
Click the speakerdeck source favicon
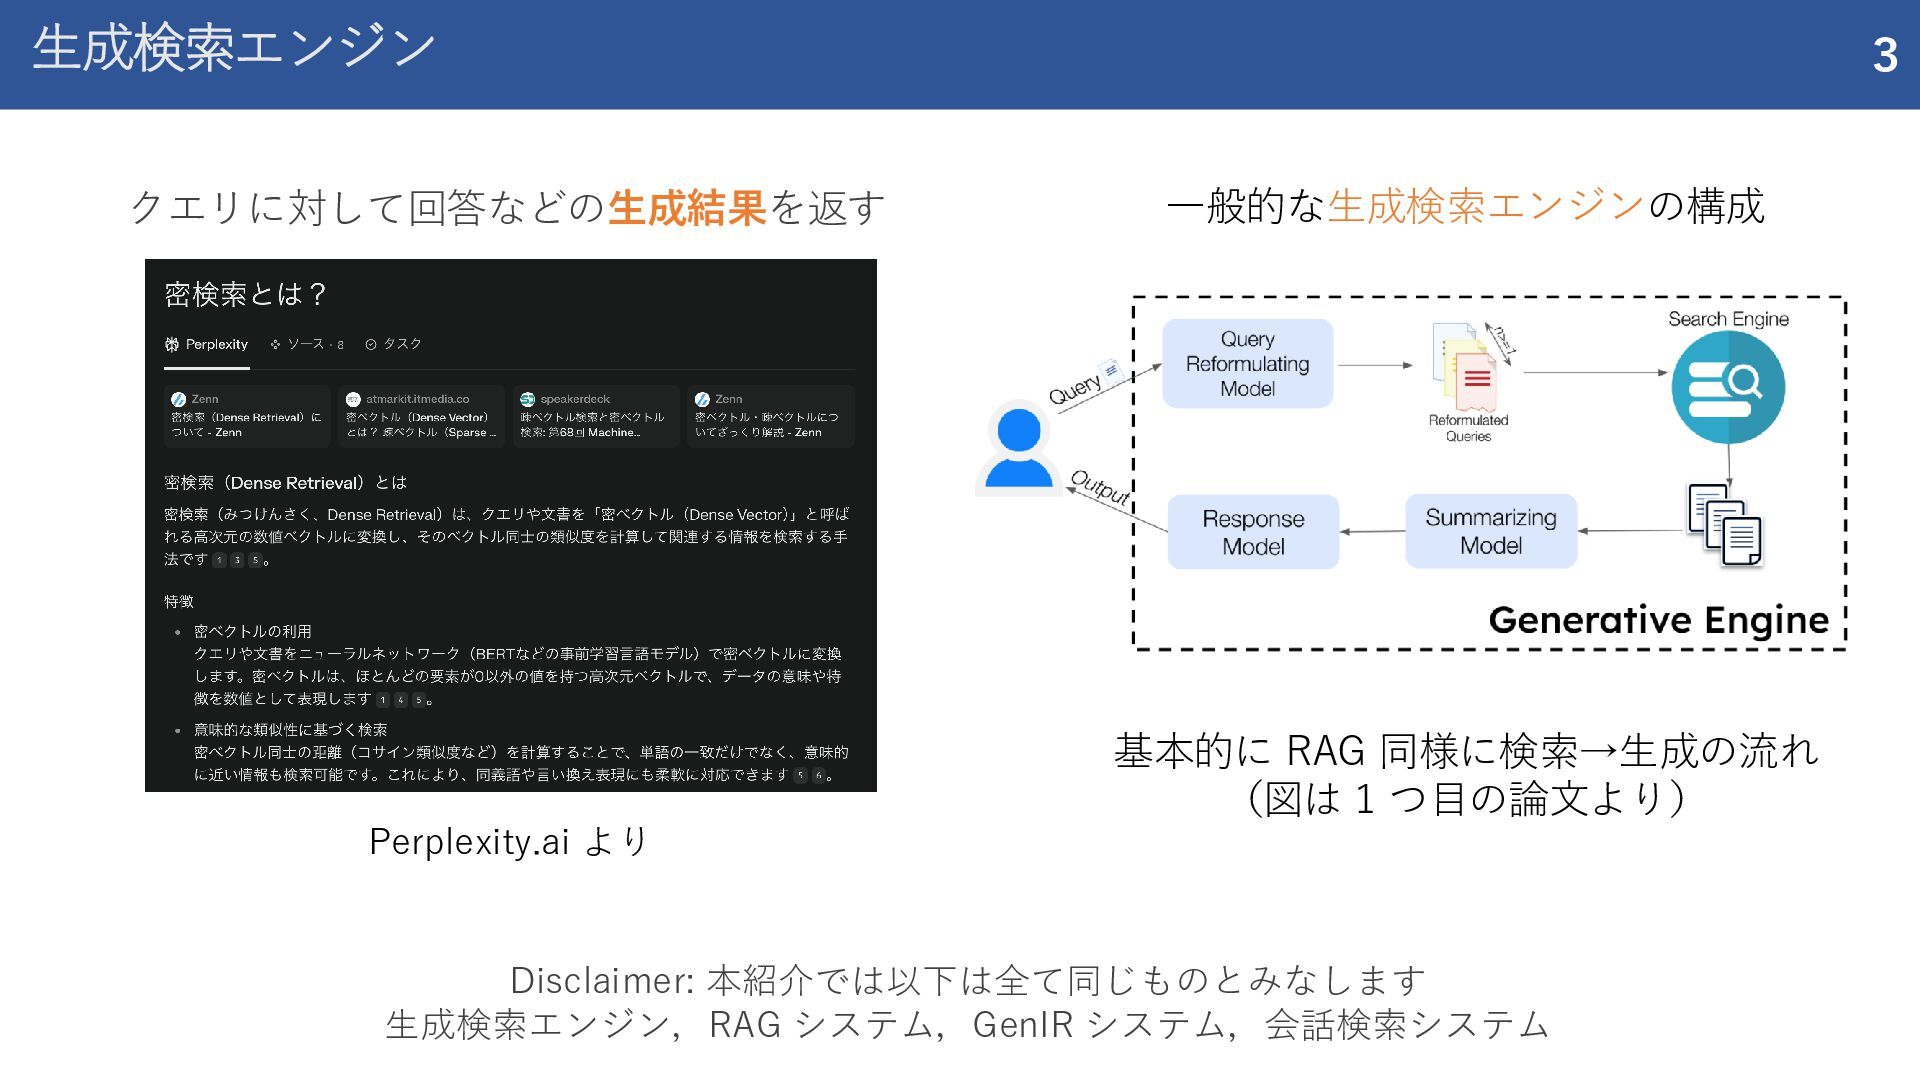coord(528,399)
